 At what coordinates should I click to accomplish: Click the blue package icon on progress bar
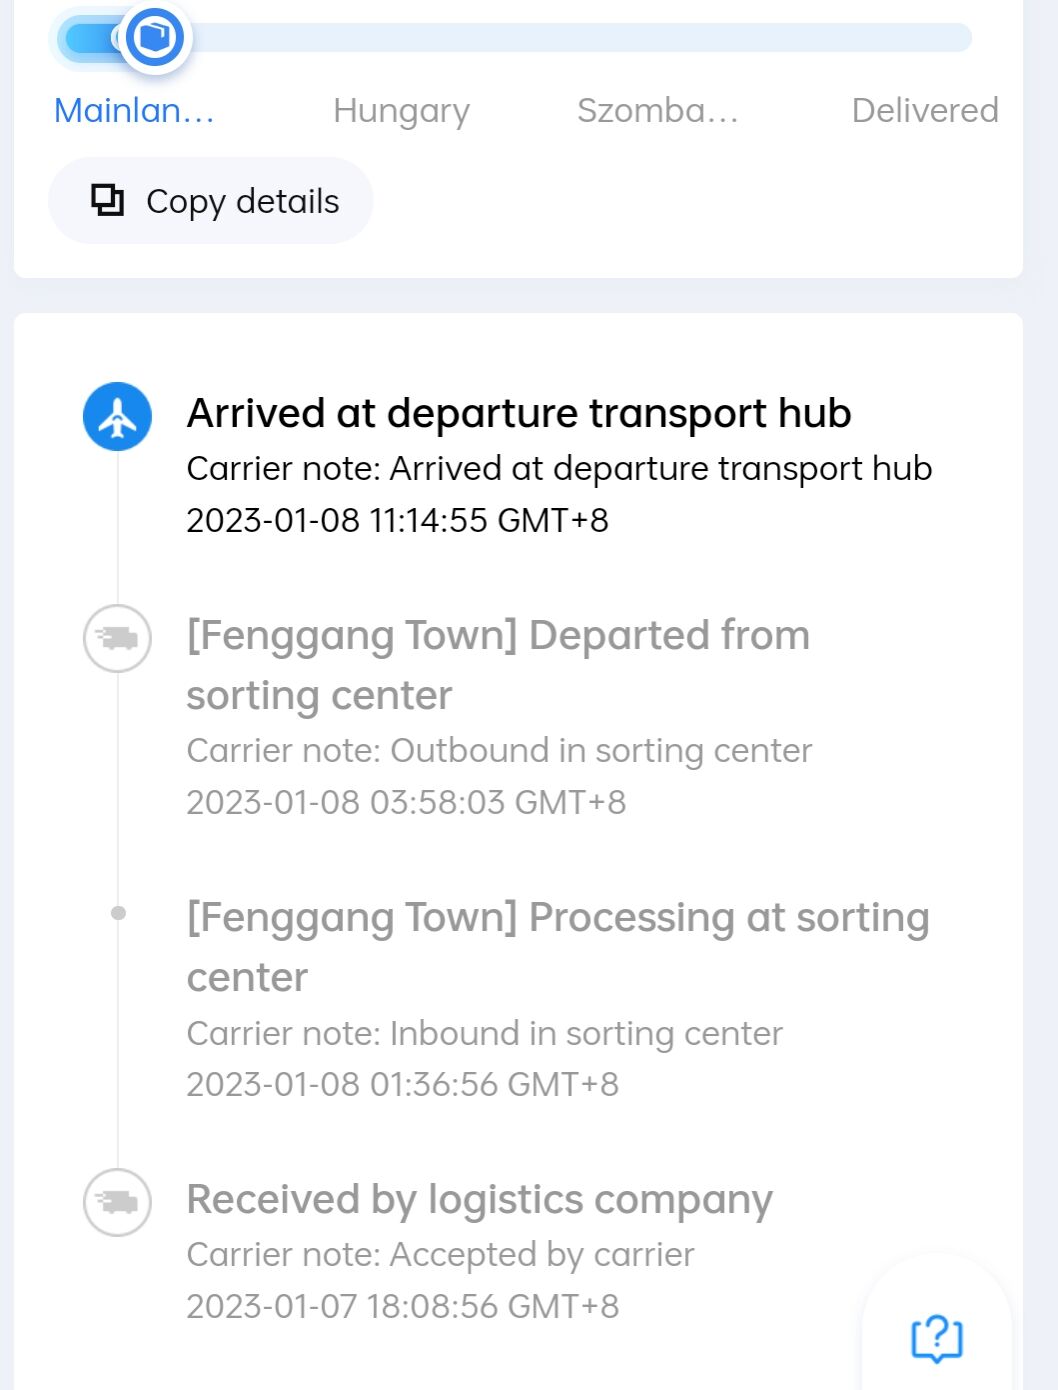pyautogui.click(x=155, y=37)
